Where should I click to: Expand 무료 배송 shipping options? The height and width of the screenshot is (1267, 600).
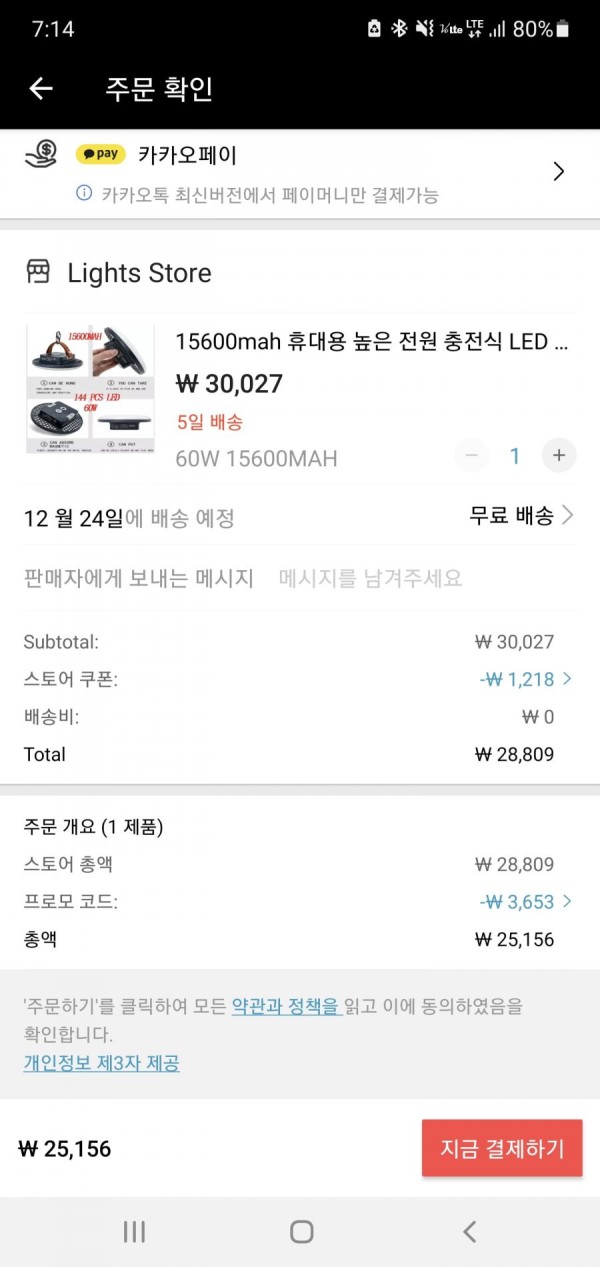522,516
